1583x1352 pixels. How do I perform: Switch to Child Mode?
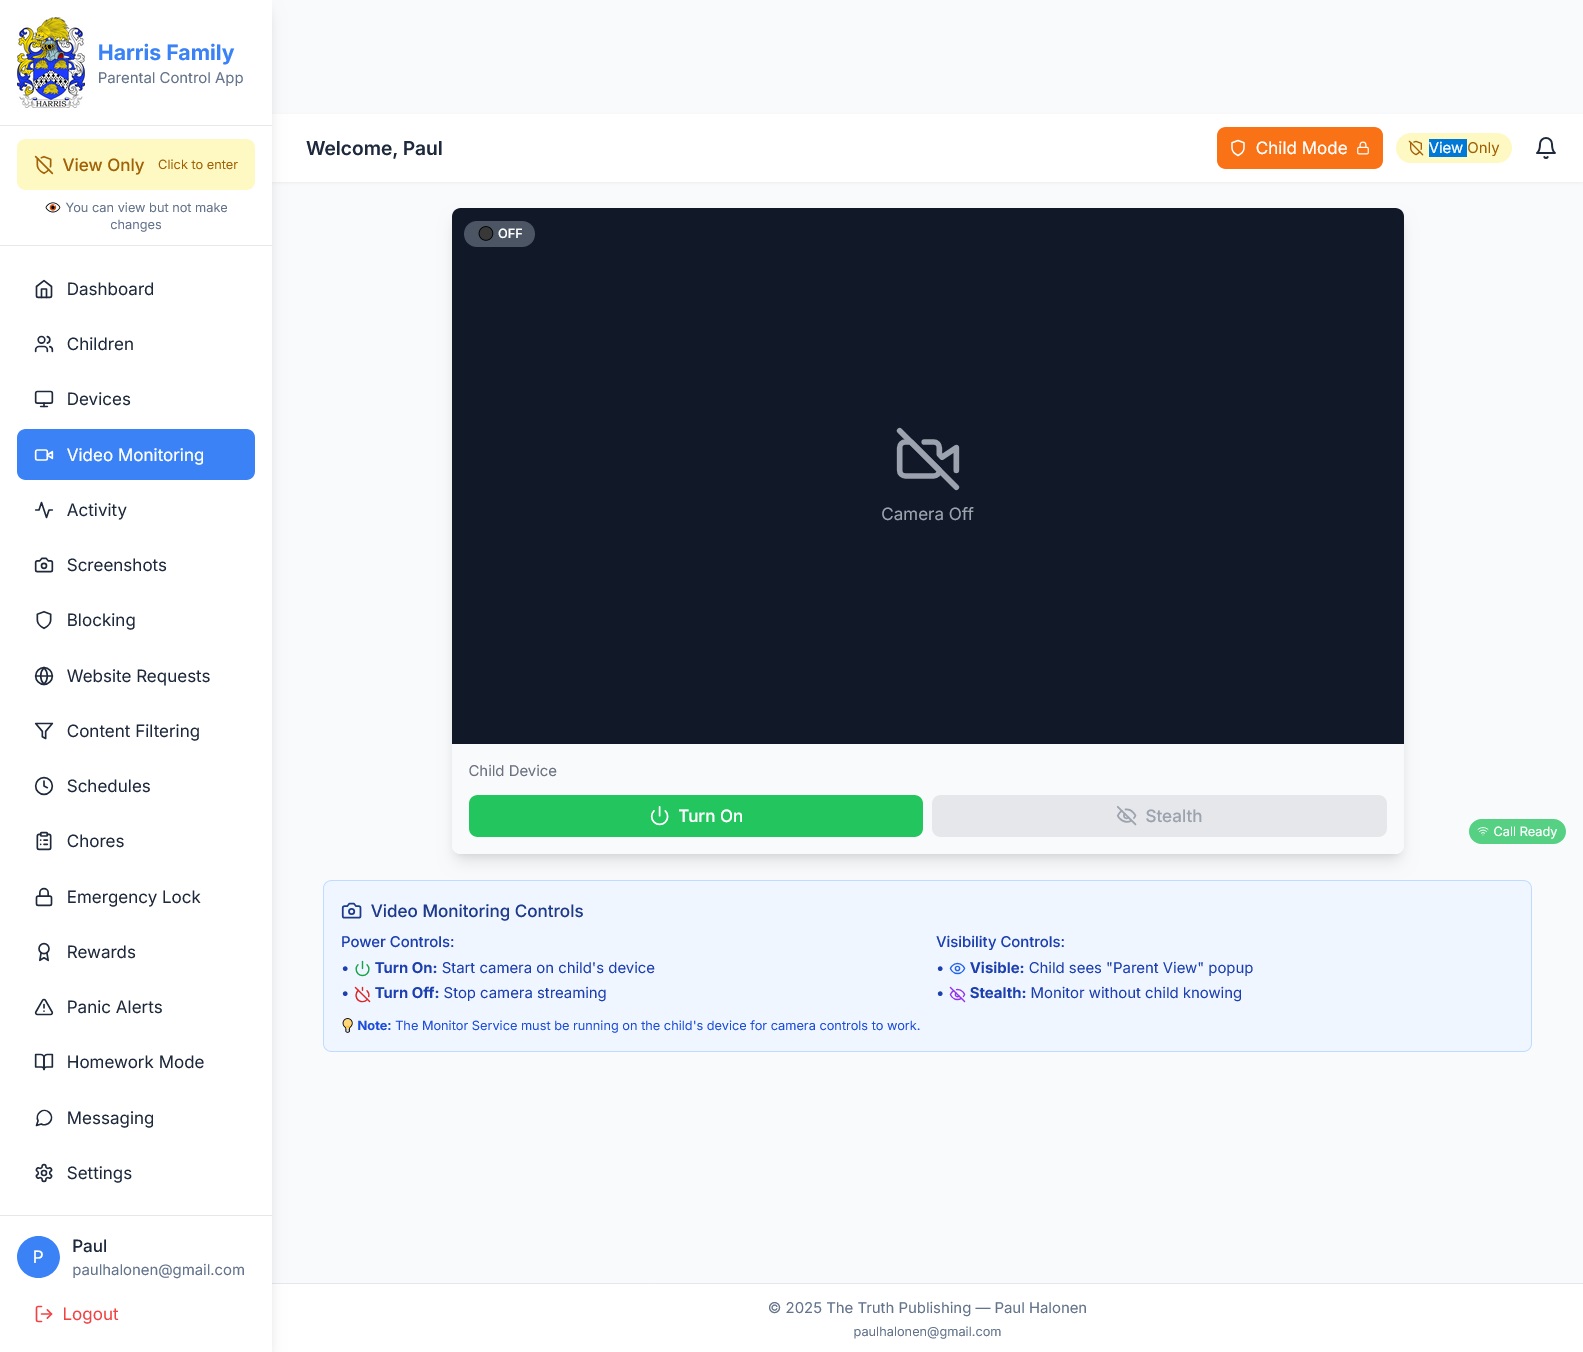pyautogui.click(x=1300, y=148)
